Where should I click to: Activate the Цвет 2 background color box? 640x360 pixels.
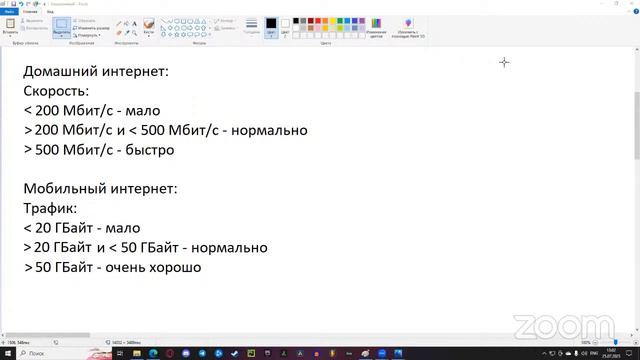click(x=285, y=27)
